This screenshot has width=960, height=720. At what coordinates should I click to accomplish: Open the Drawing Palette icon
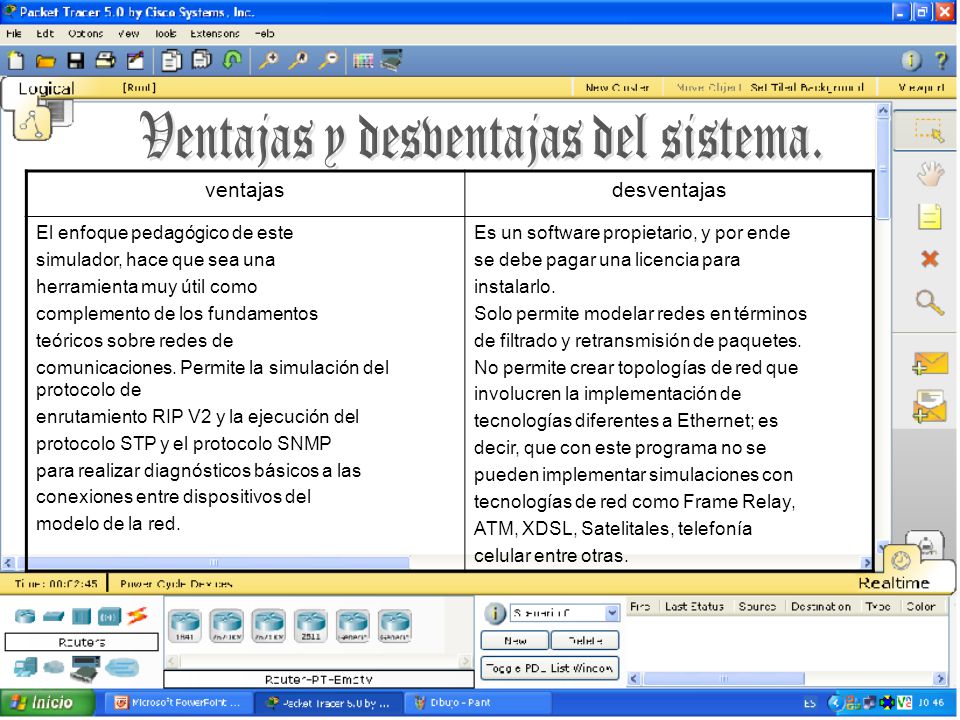[363, 61]
